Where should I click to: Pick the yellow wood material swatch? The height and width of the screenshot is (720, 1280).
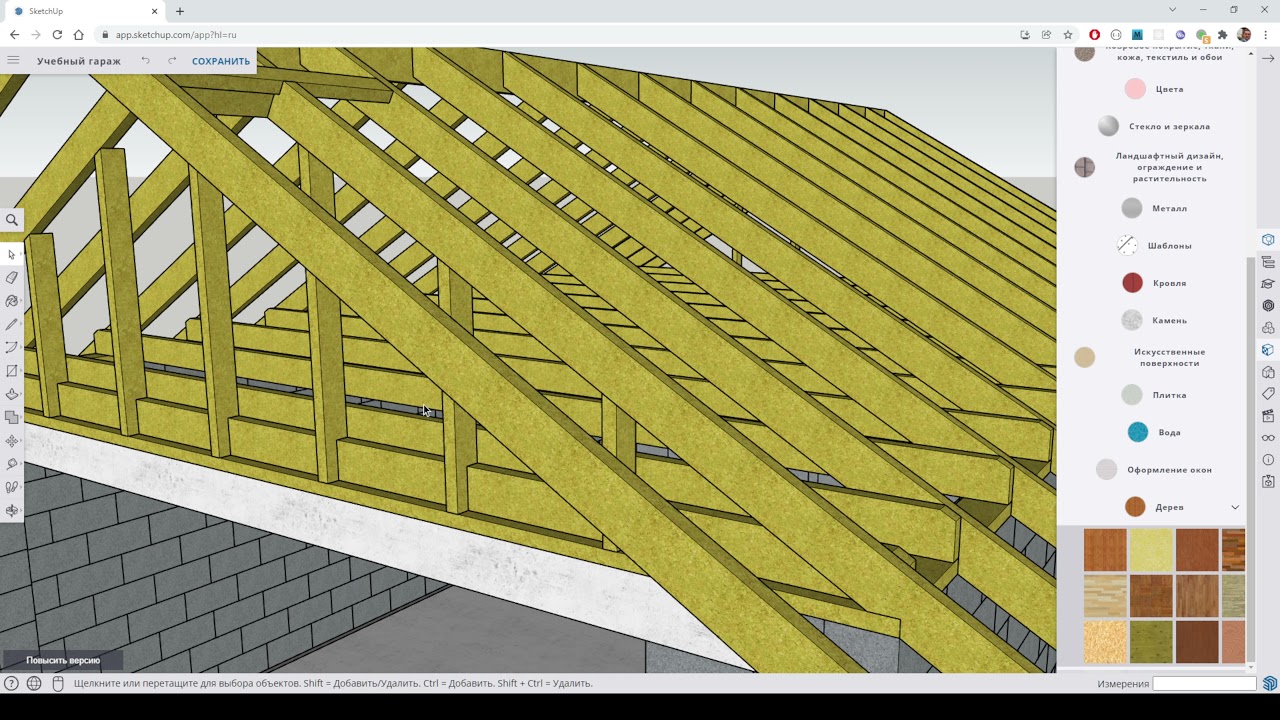[x=1151, y=550]
